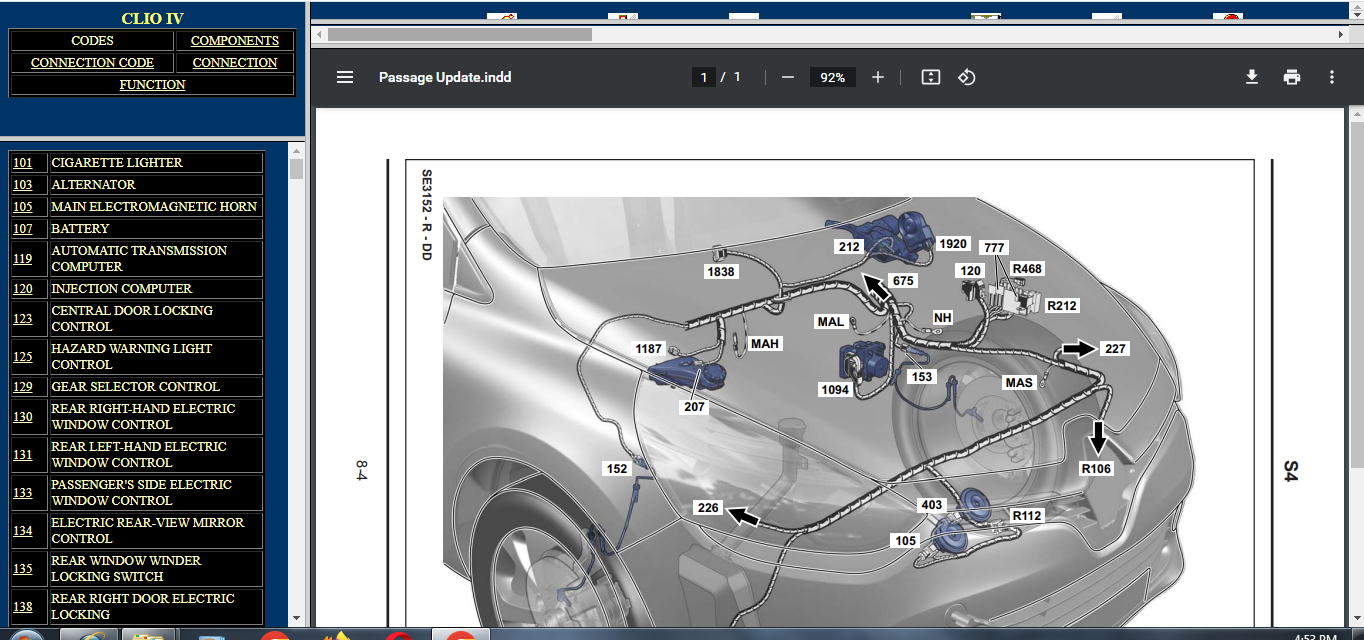Click the component list scrollbar thumb

(x=296, y=168)
